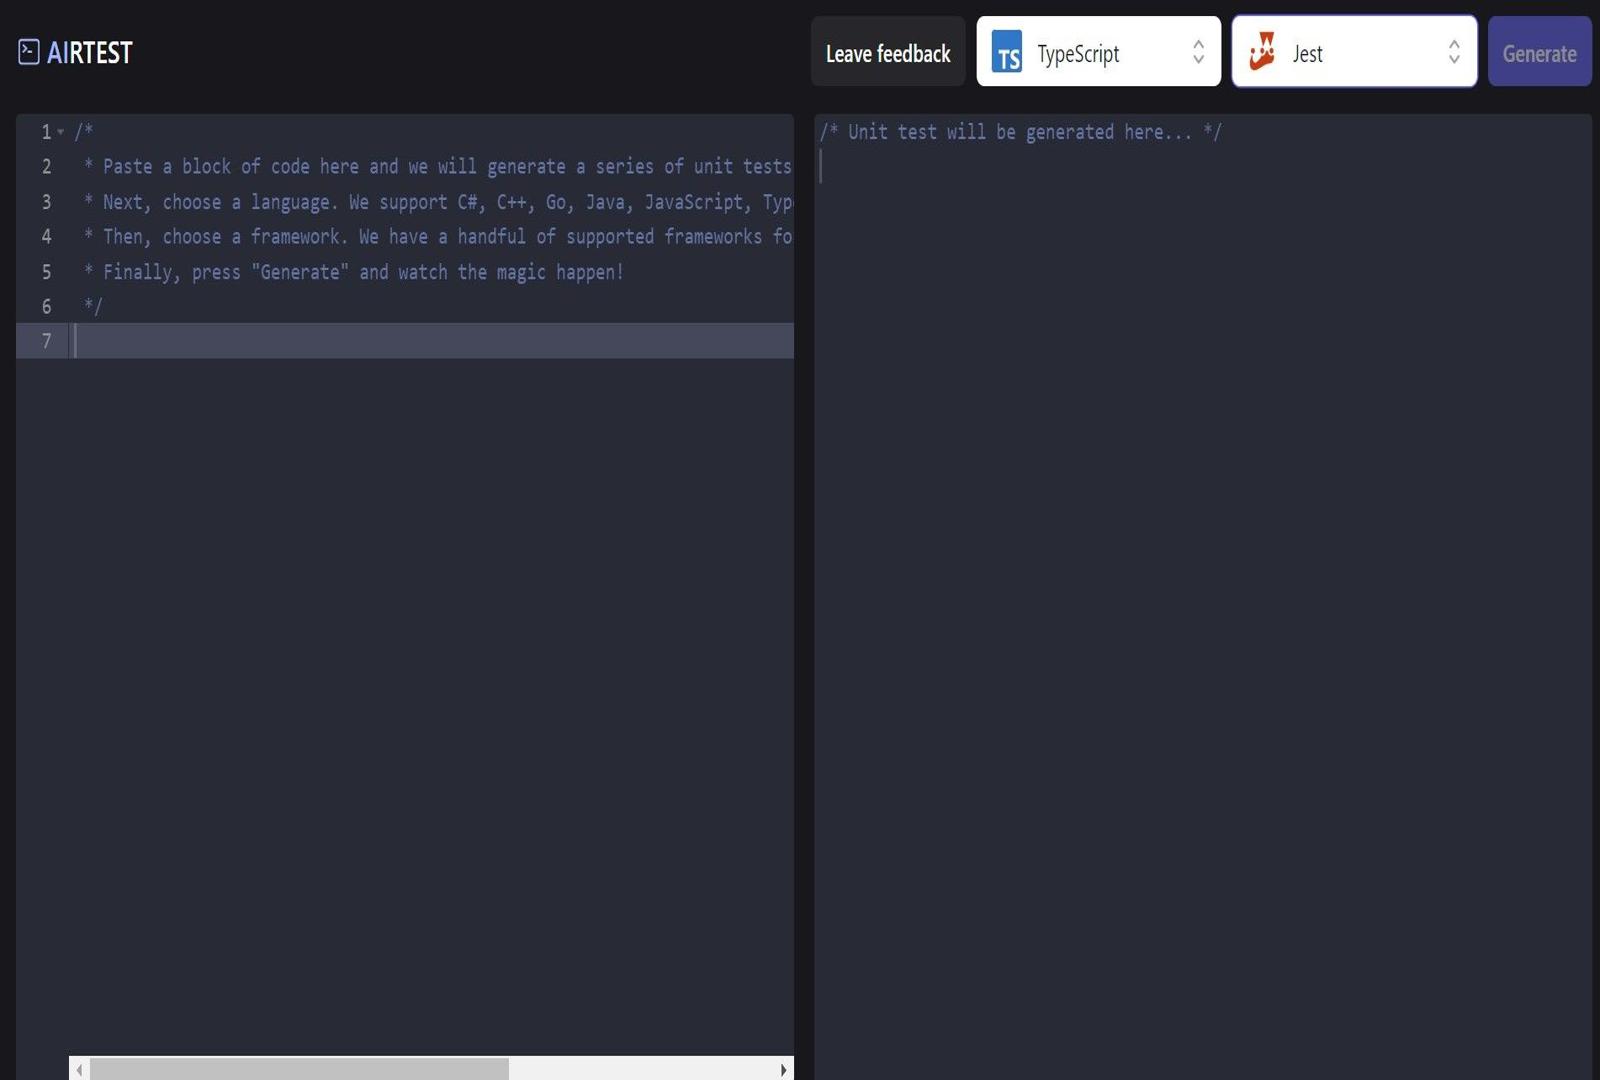
Task: Click the up/down chevrons in language selector
Action: 1198,52
